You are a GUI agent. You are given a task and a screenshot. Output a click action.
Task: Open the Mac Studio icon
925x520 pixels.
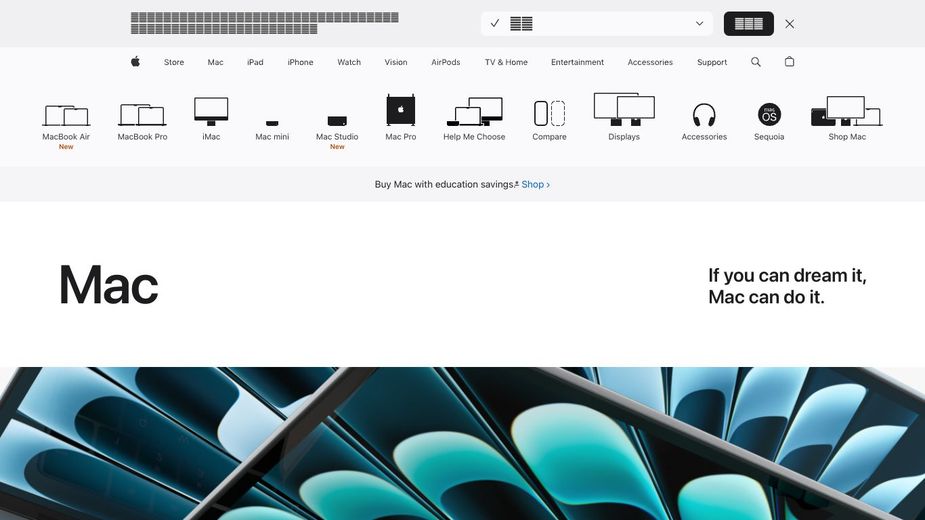[337, 121]
